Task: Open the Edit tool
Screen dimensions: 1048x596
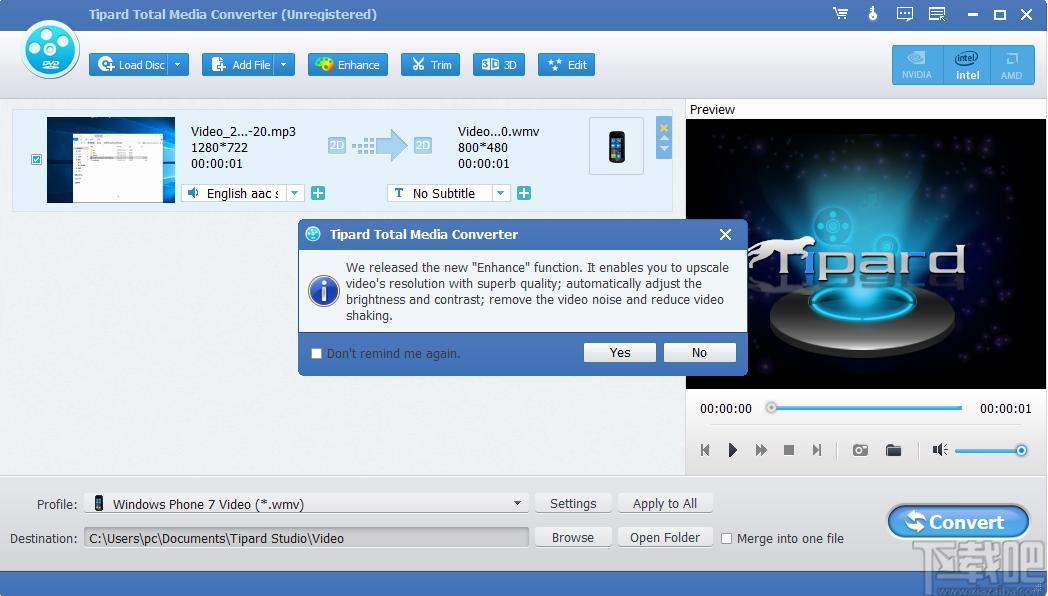Action: coord(566,65)
